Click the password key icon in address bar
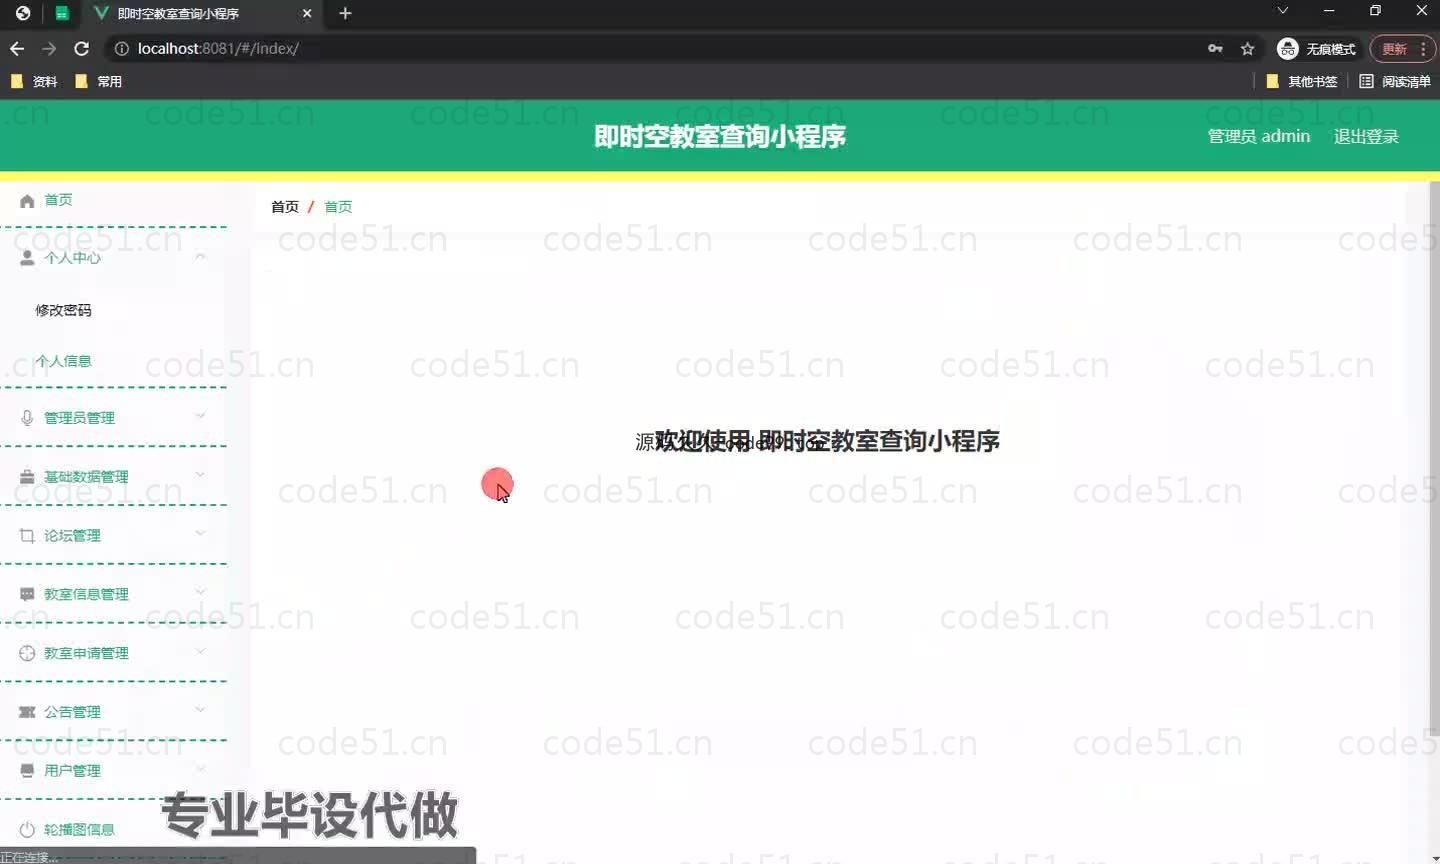Image resolution: width=1440 pixels, height=864 pixels. pyautogui.click(x=1215, y=48)
